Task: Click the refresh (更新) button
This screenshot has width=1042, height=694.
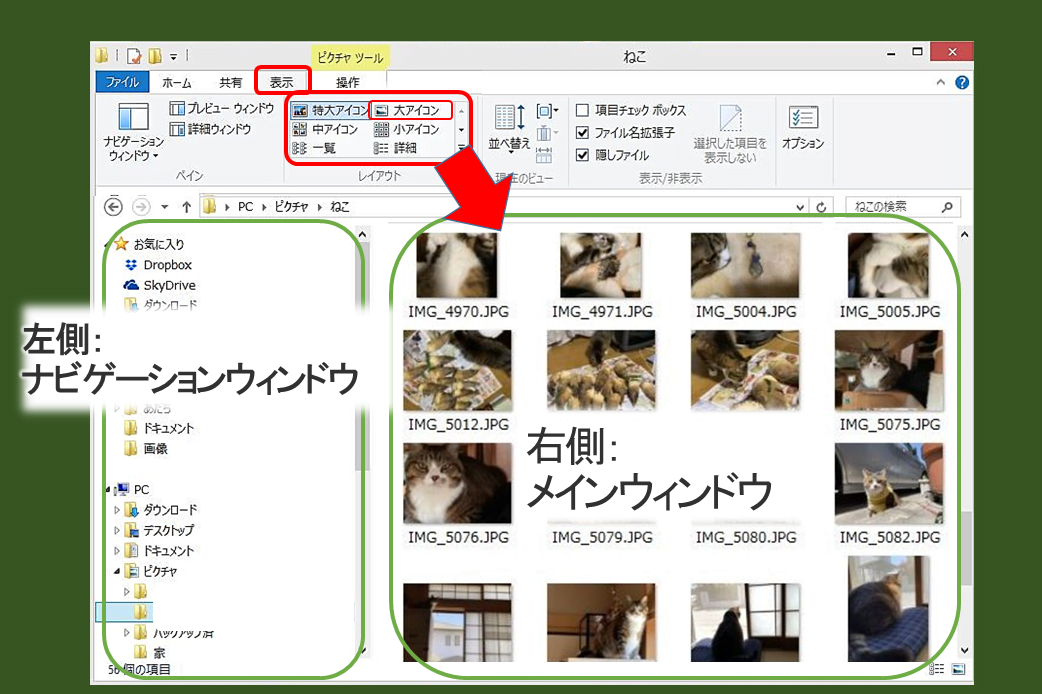Action: (821, 206)
